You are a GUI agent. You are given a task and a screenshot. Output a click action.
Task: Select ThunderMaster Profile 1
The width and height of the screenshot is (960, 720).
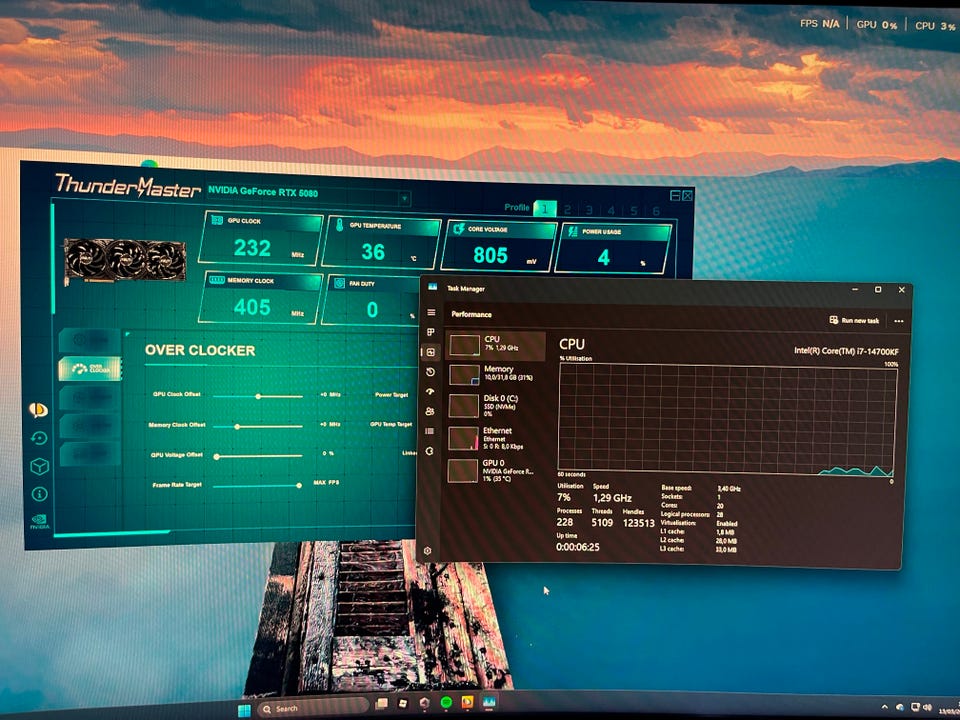point(545,209)
